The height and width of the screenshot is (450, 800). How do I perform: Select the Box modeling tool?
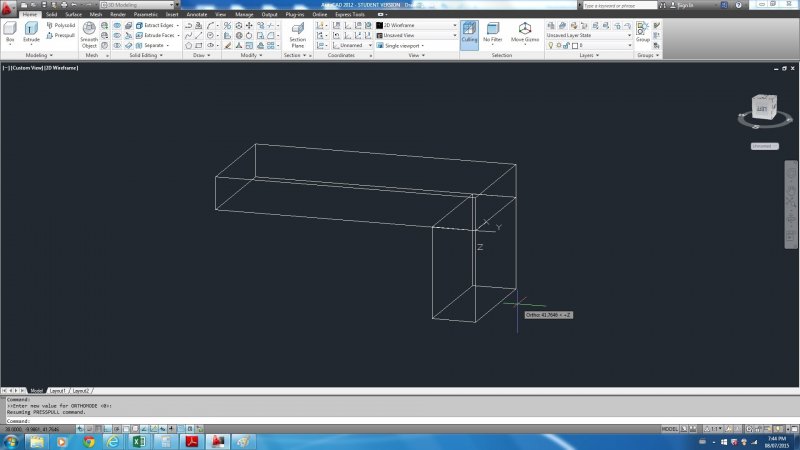pos(9,32)
